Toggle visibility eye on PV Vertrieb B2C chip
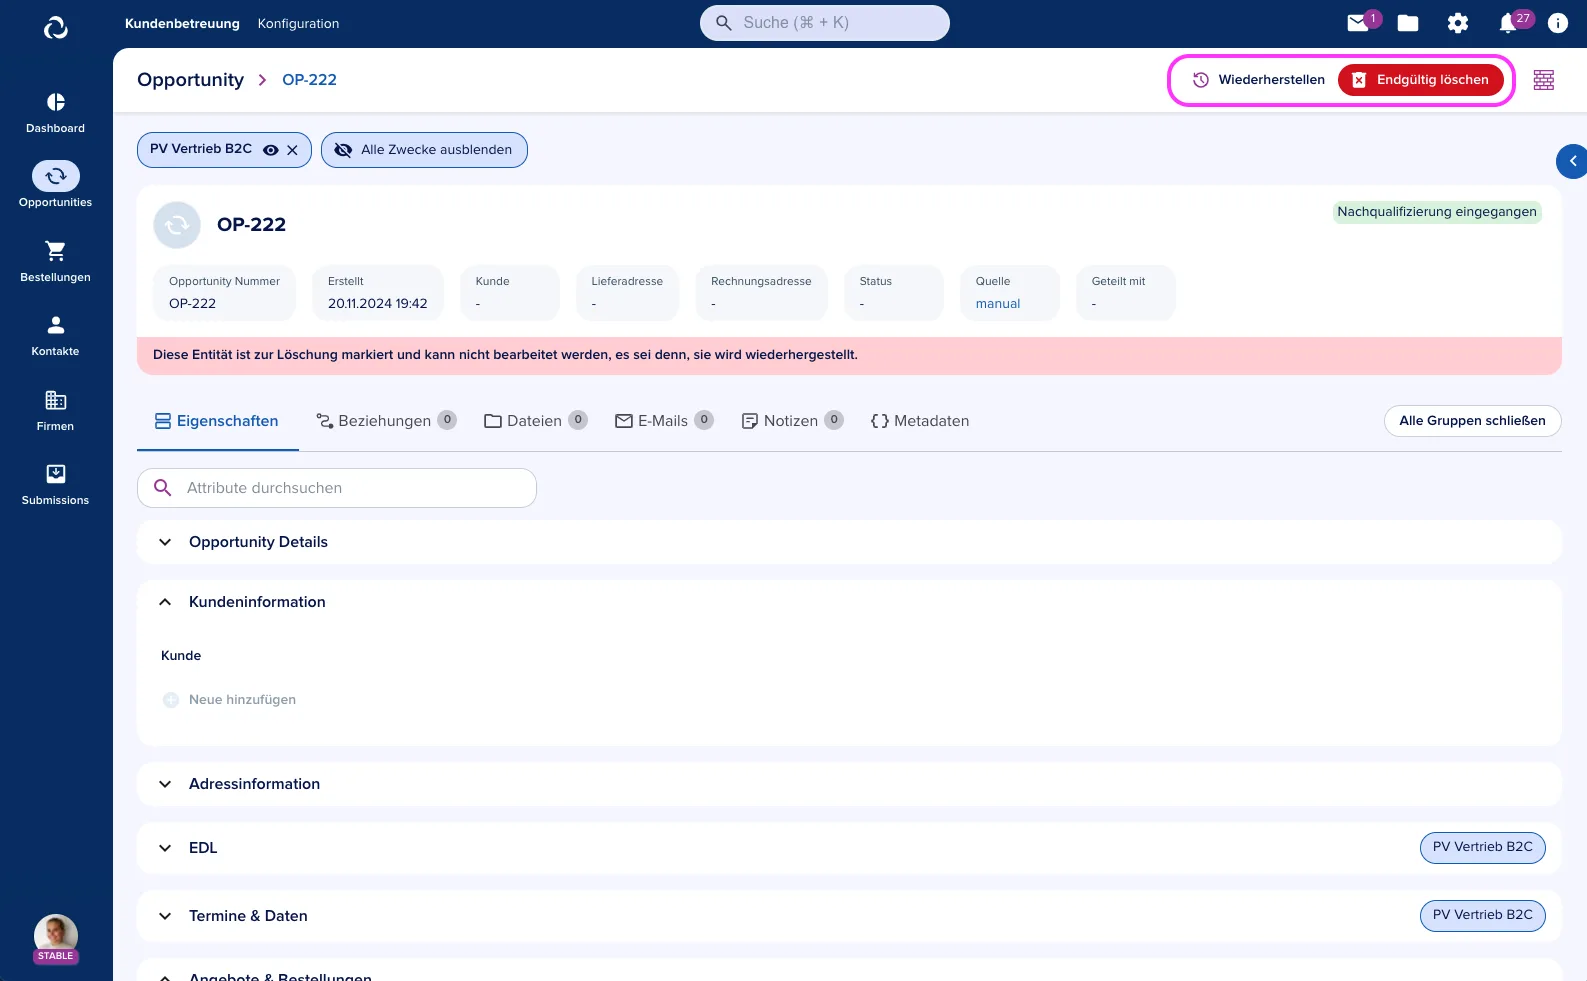 (x=270, y=150)
